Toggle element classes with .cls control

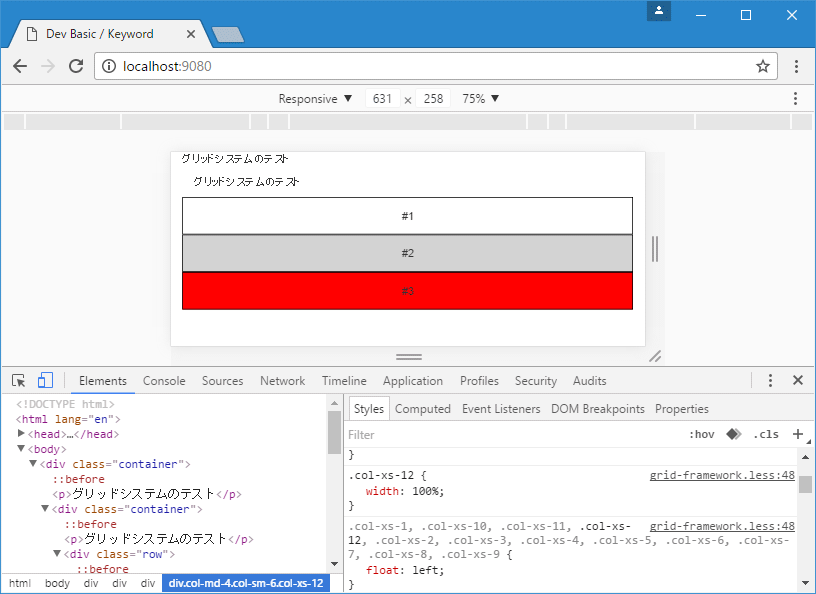[766, 434]
